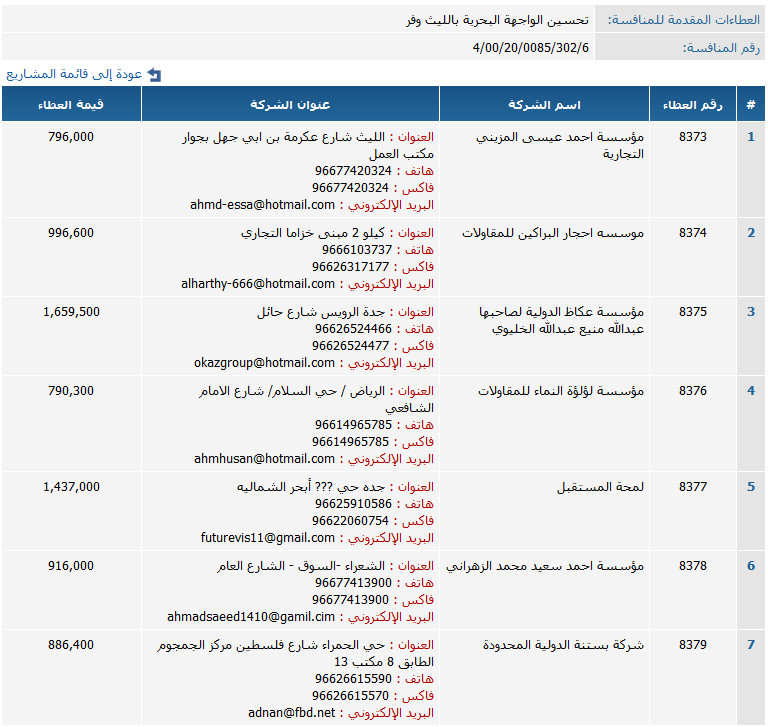Click the email okazgroup@hotmail.com
Image resolution: width=768 pixels, height=727 pixels.
tap(264, 363)
